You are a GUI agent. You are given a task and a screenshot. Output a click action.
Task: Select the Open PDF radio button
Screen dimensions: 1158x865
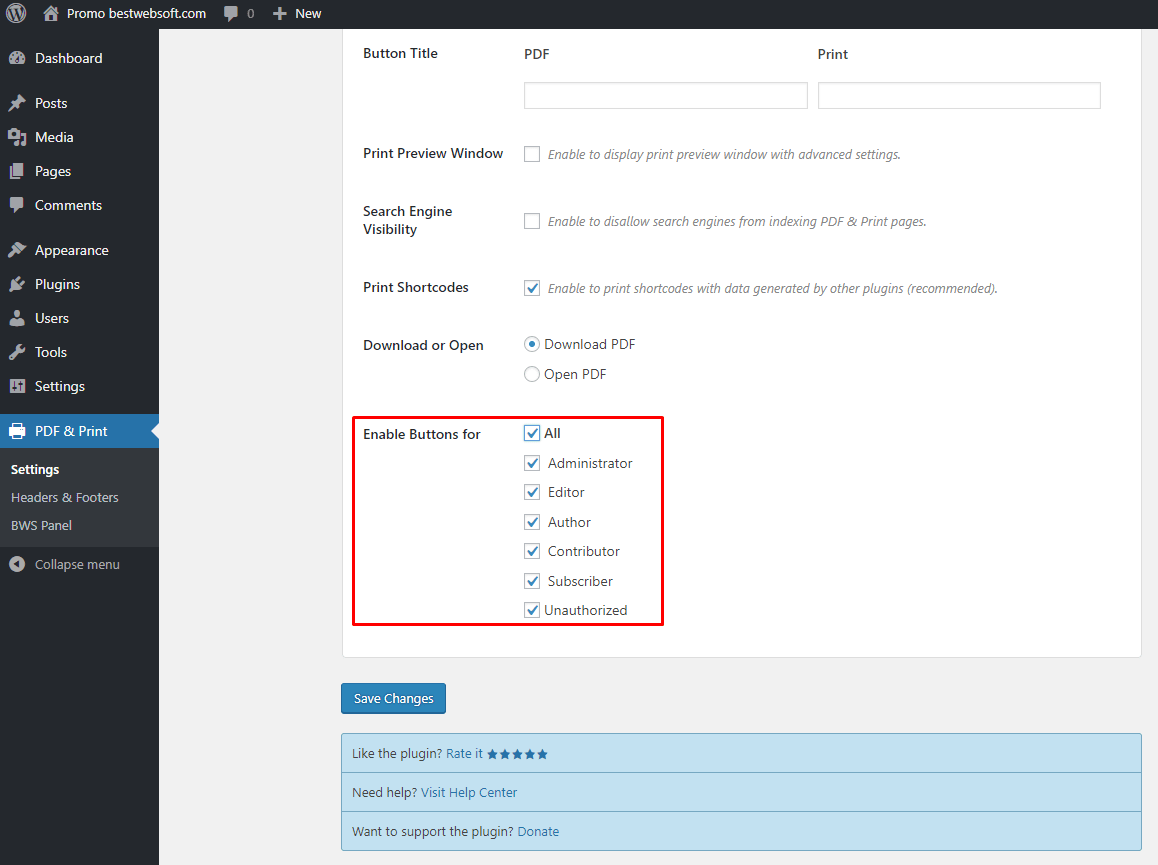tap(532, 375)
